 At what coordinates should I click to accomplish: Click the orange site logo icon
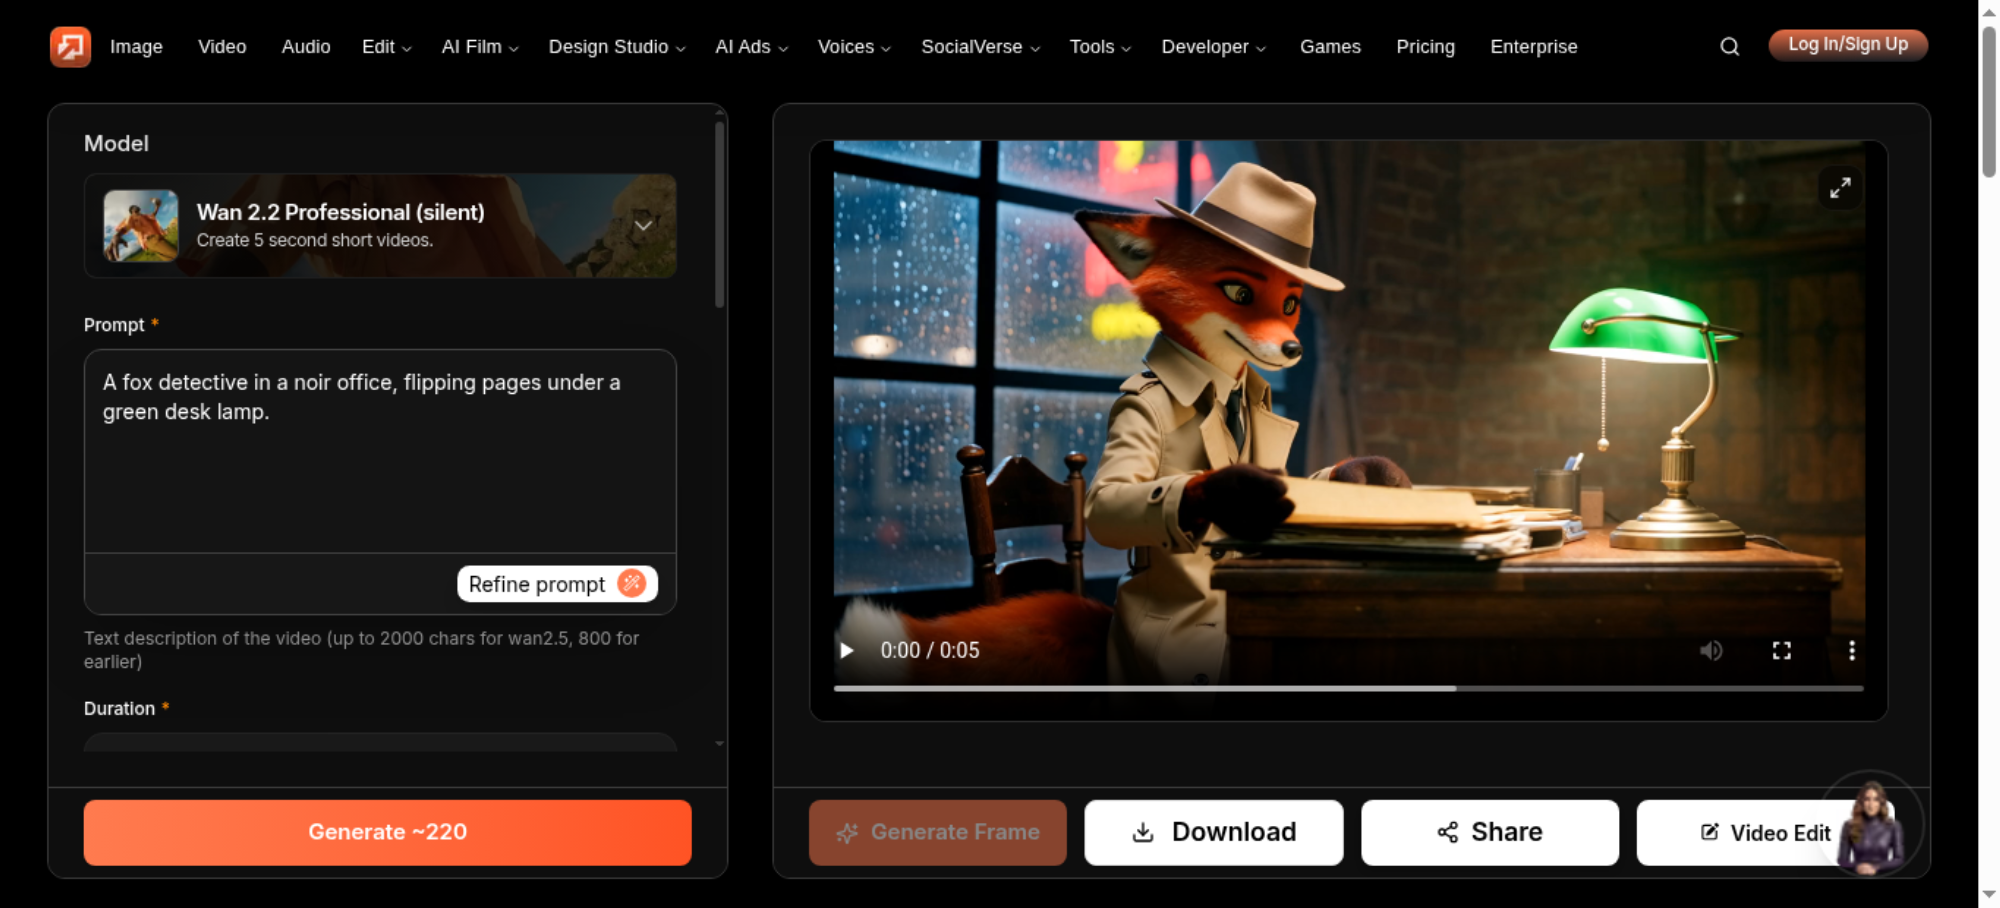coord(70,46)
